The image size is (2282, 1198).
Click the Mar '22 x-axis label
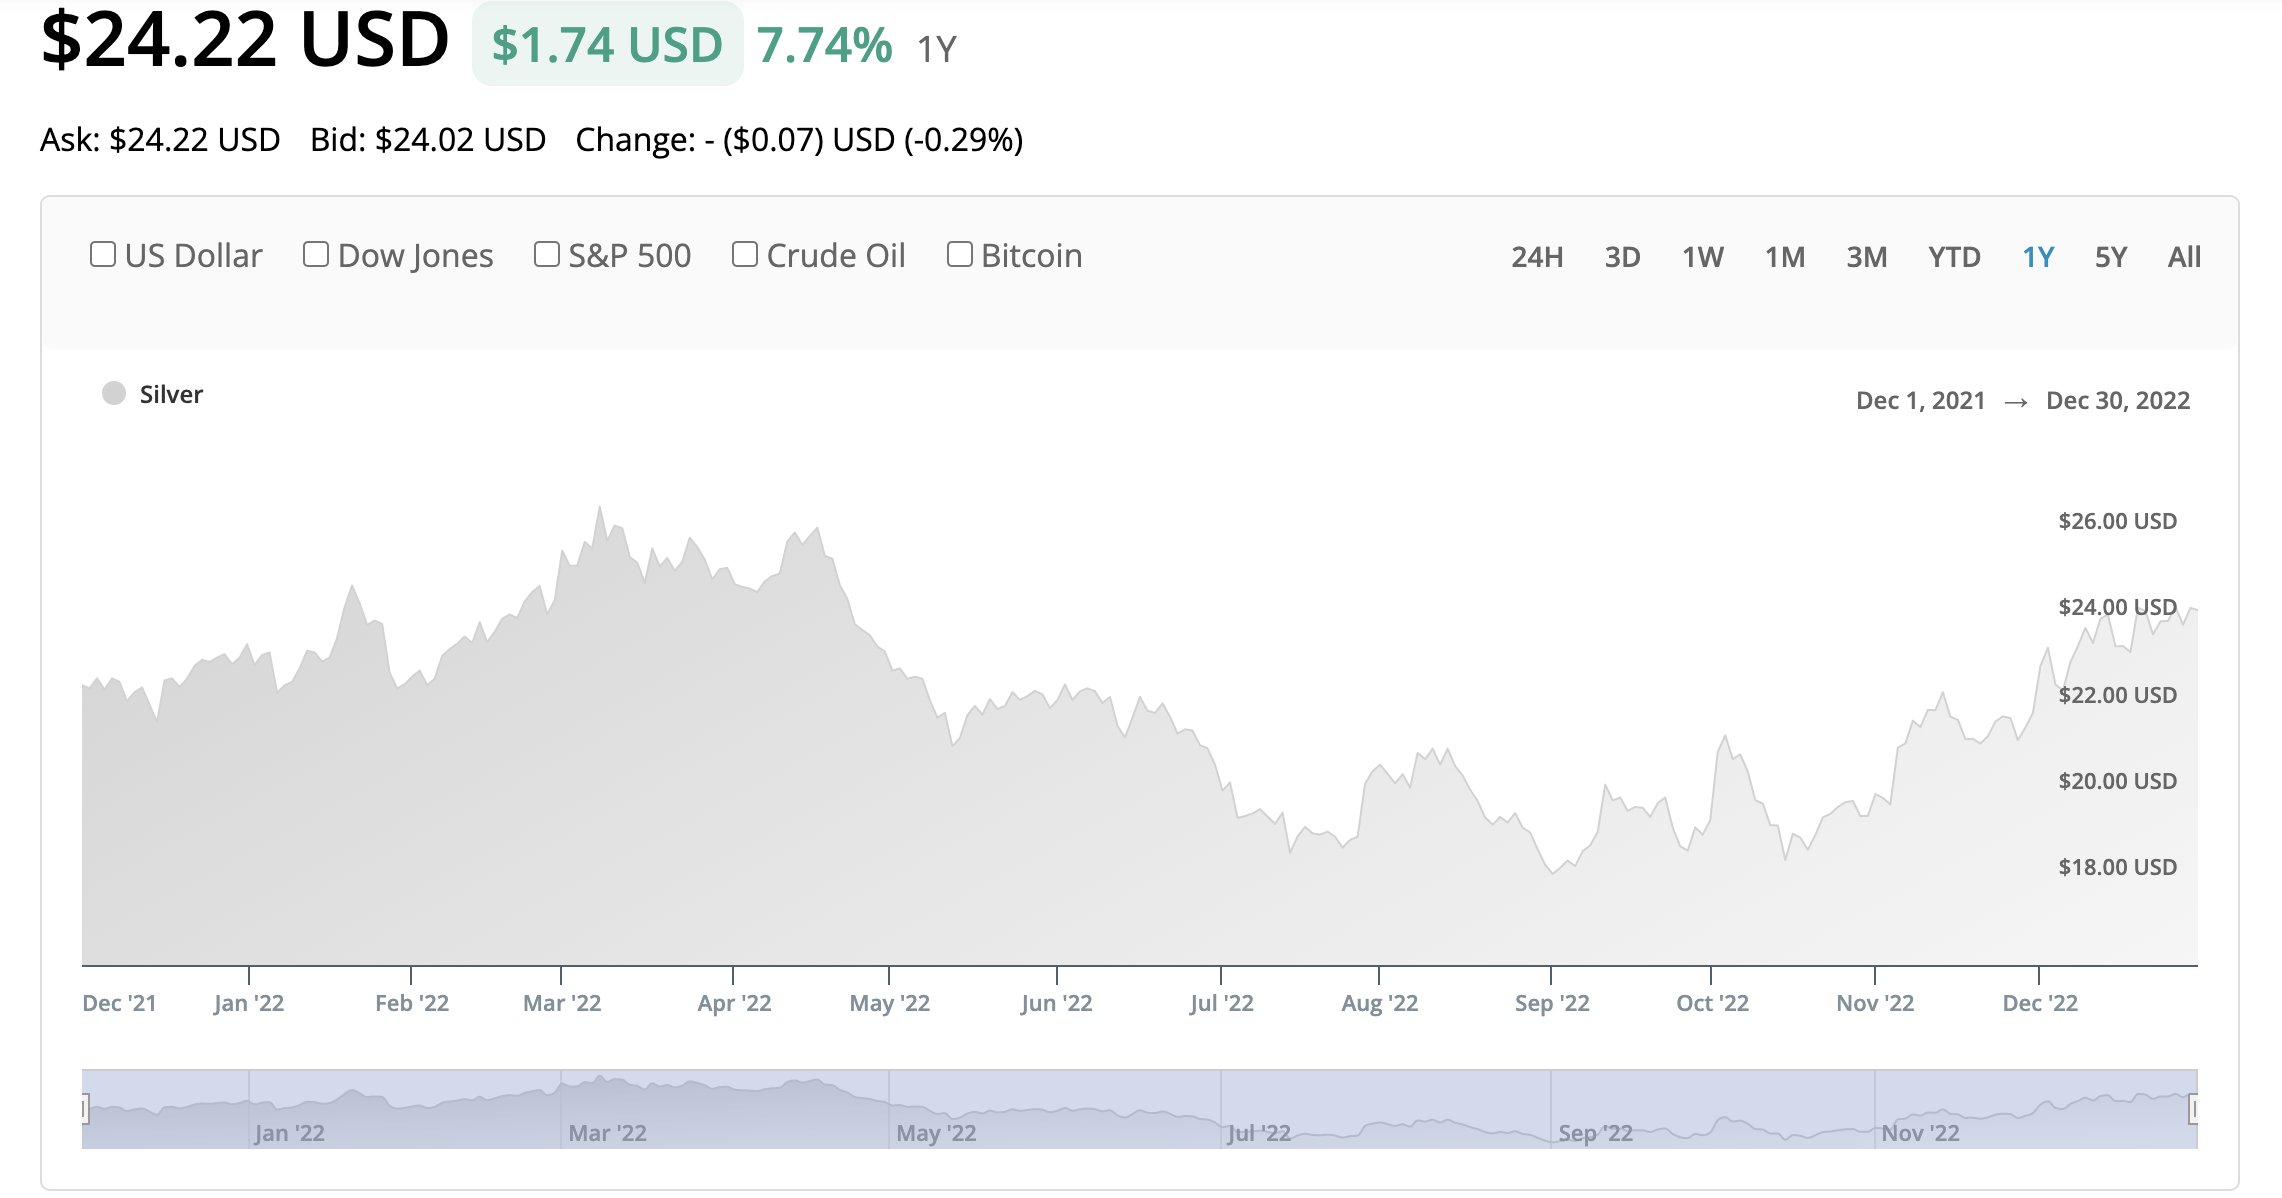562,1003
